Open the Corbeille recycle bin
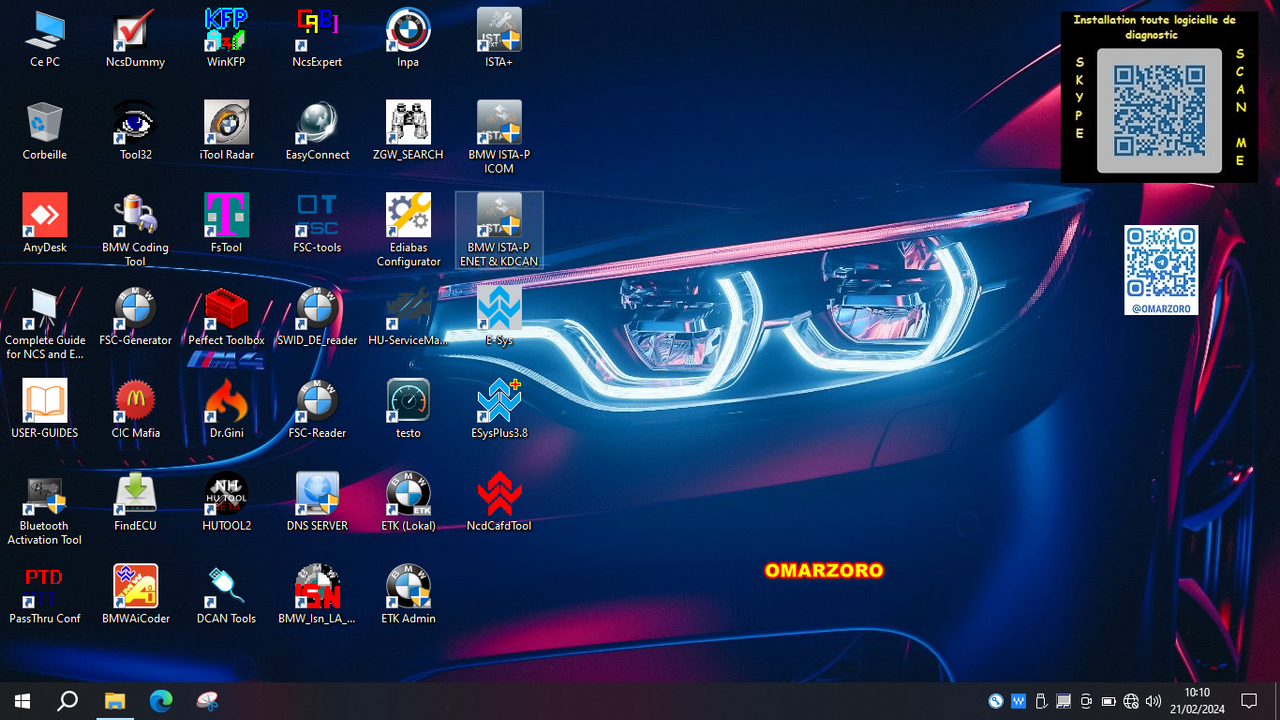 (x=45, y=131)
